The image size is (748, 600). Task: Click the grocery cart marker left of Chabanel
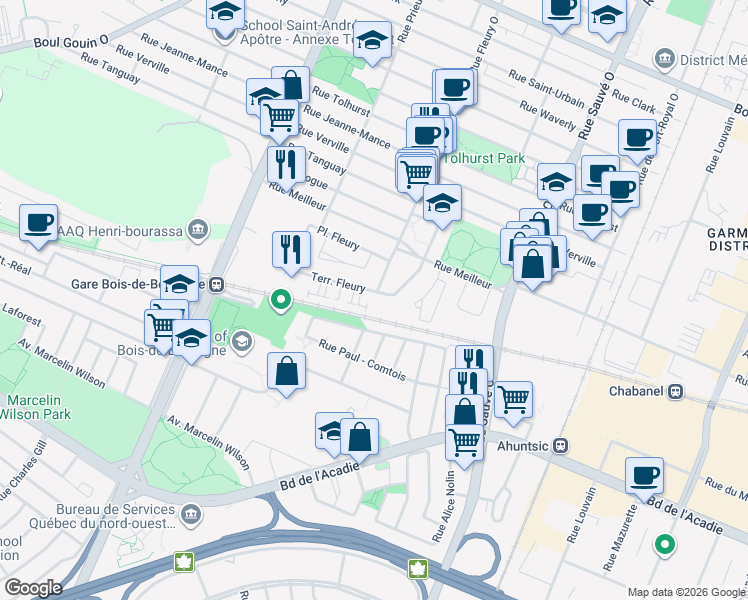tap(513, 400)
